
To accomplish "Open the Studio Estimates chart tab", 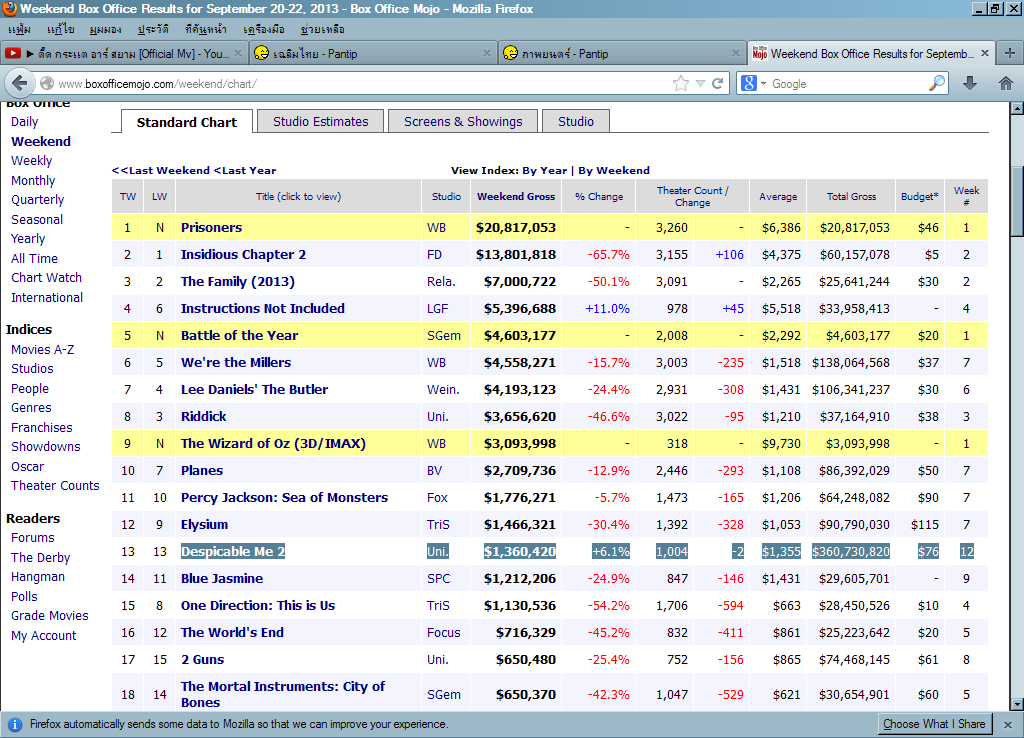I will point(321,121).
